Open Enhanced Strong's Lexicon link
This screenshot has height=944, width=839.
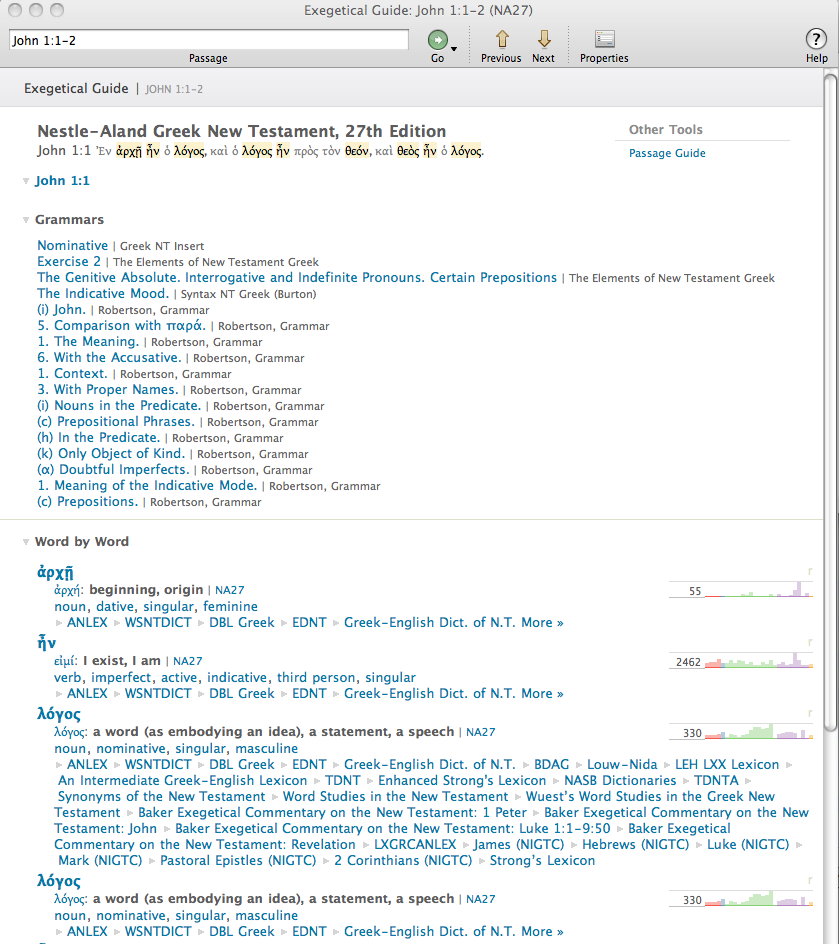tap(462, 780)
